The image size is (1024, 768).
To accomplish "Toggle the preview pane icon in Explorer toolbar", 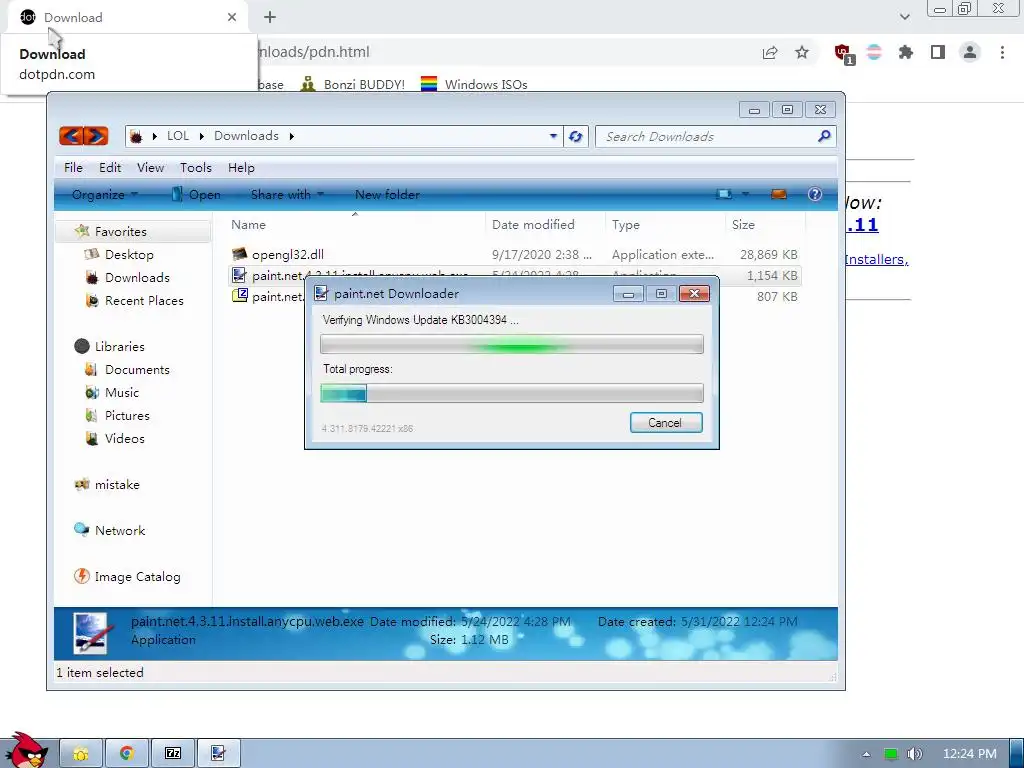I will (x=778, y=194).
